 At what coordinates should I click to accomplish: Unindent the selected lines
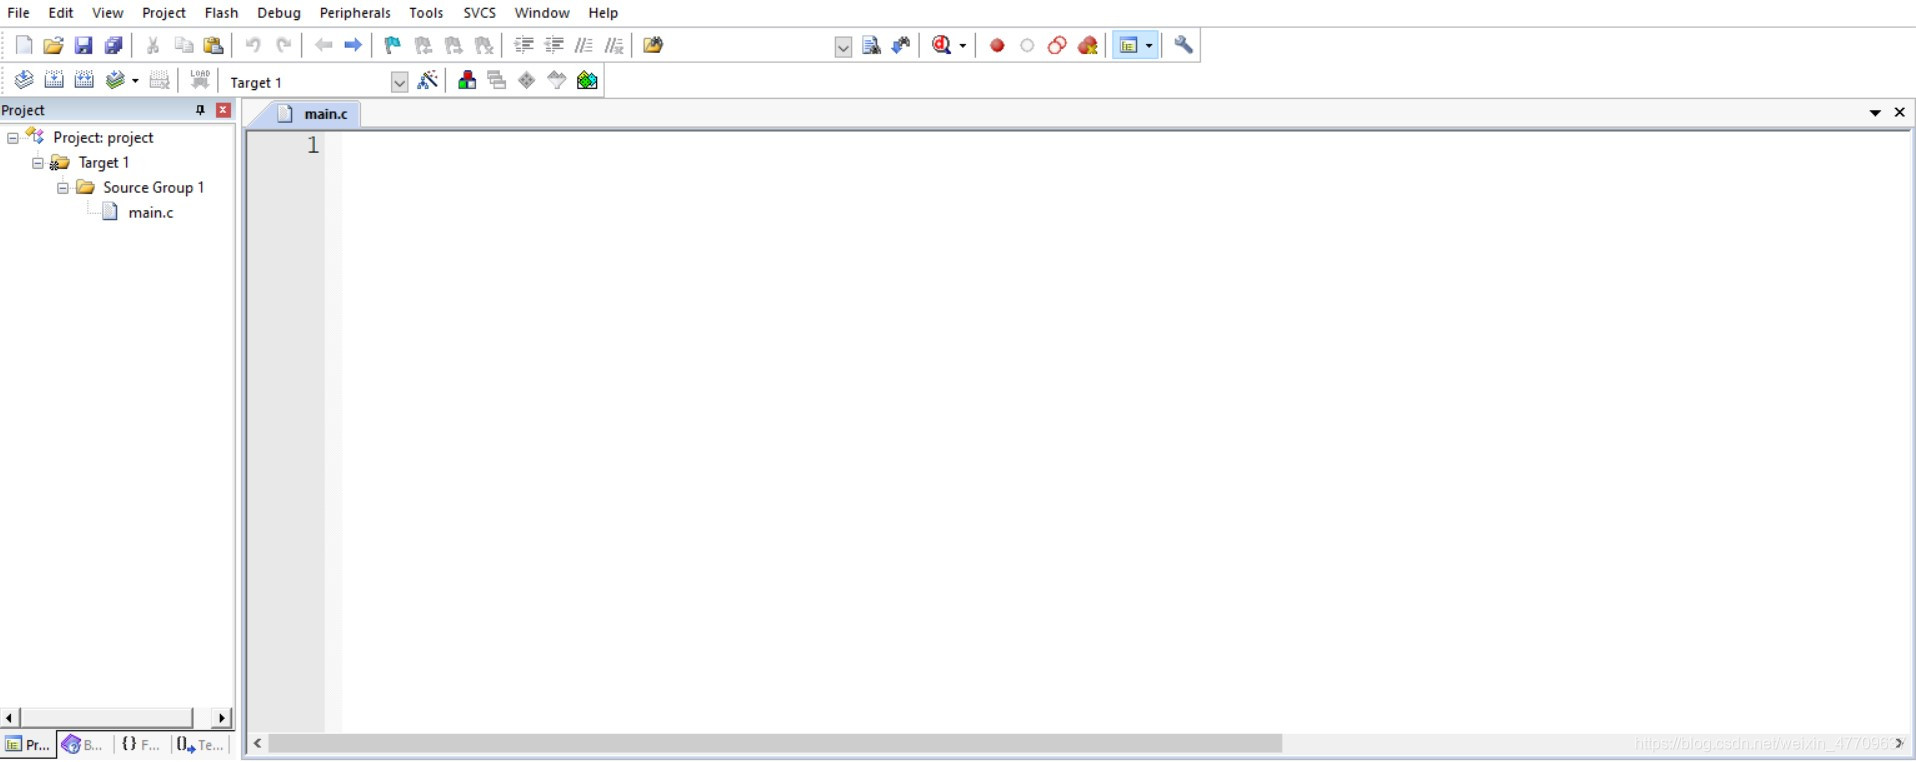tap(554, 45)
